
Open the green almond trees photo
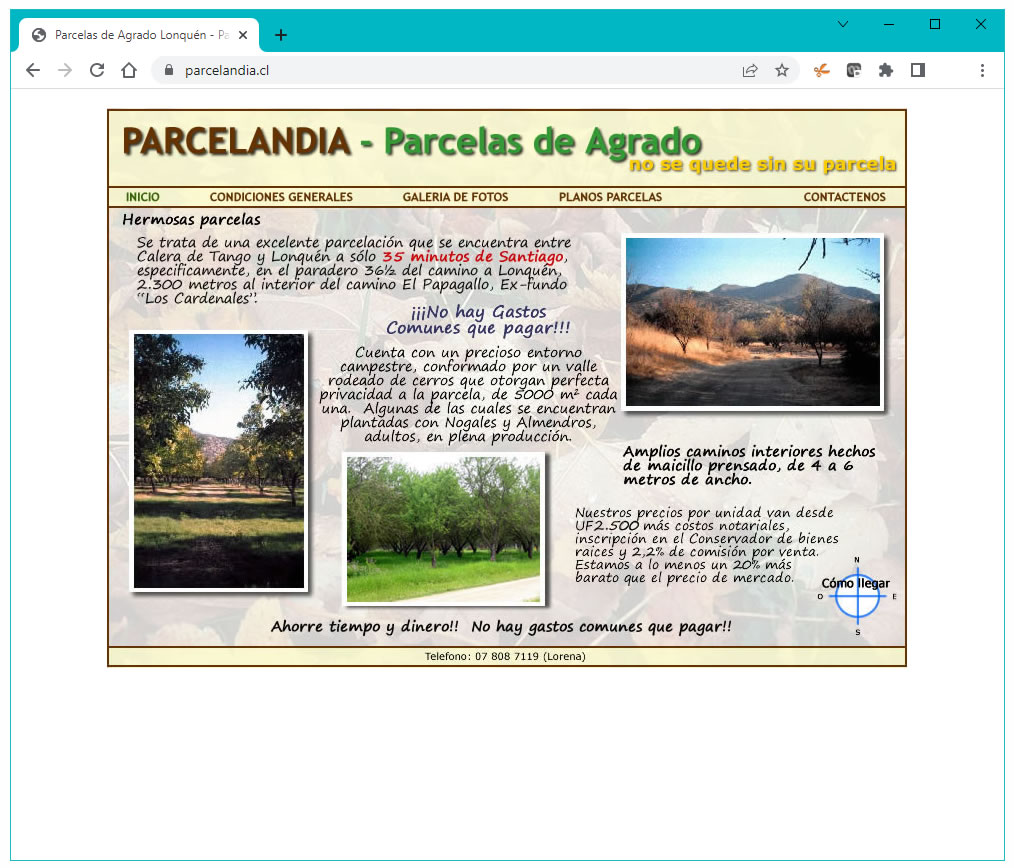click(x=444, y=529)
